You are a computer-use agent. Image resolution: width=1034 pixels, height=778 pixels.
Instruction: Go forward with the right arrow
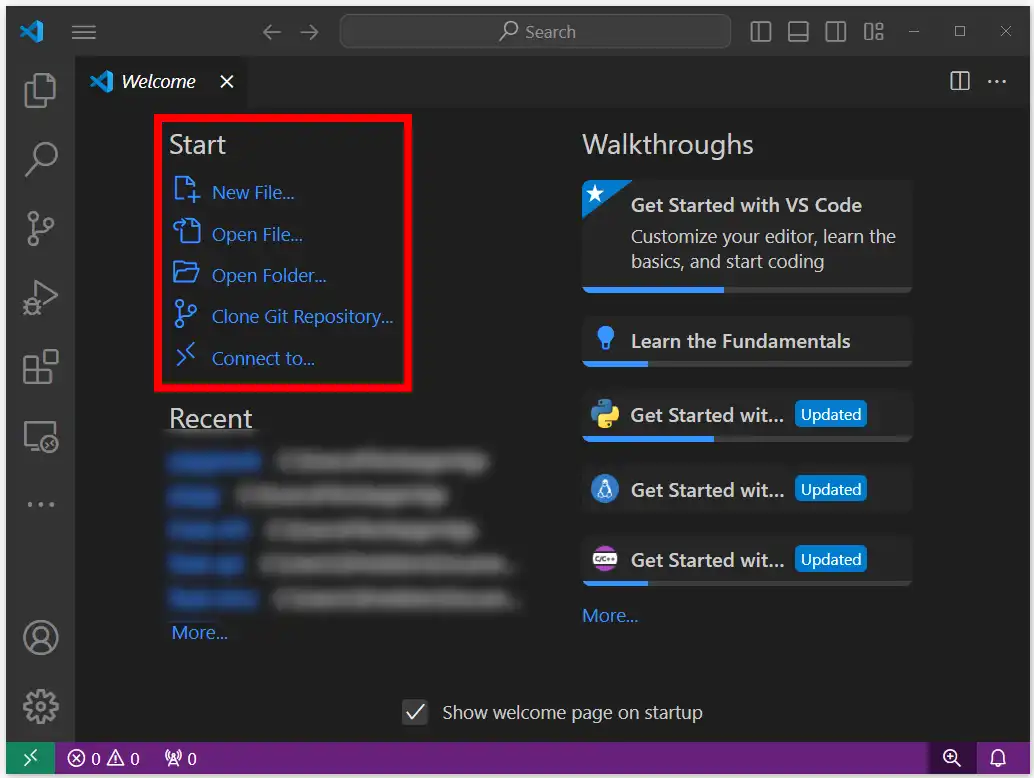[x=309, y=32]
